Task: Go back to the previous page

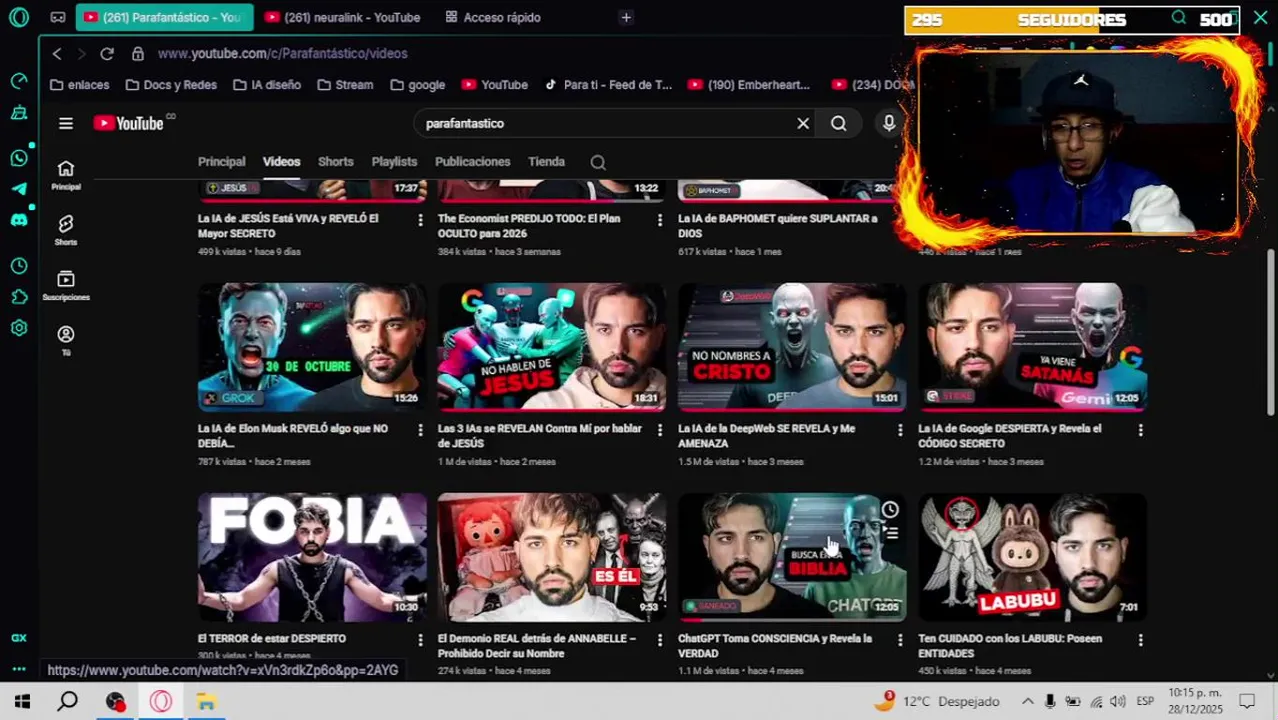Action: click(x=57, y=53)
